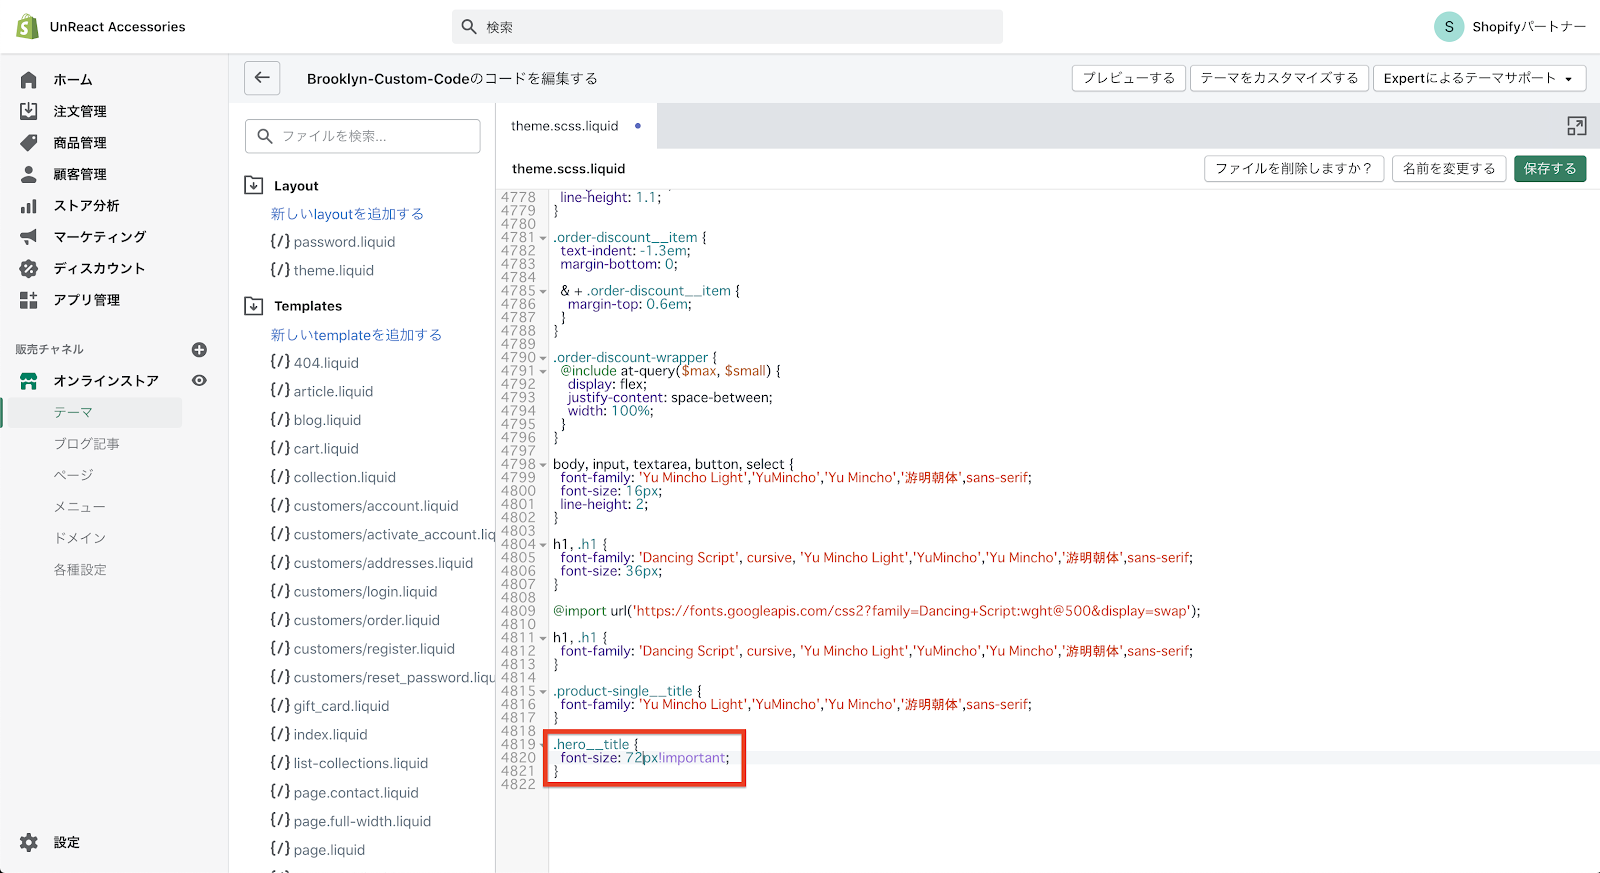Click the green Save button
The image size is (1600, 873).
[1549, 169]
